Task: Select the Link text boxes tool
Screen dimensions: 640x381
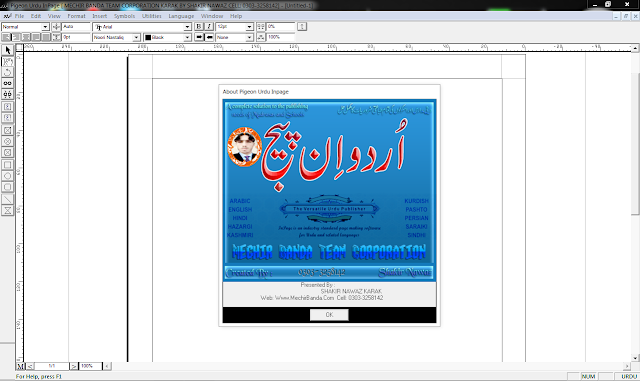Action: click(7, 83)
